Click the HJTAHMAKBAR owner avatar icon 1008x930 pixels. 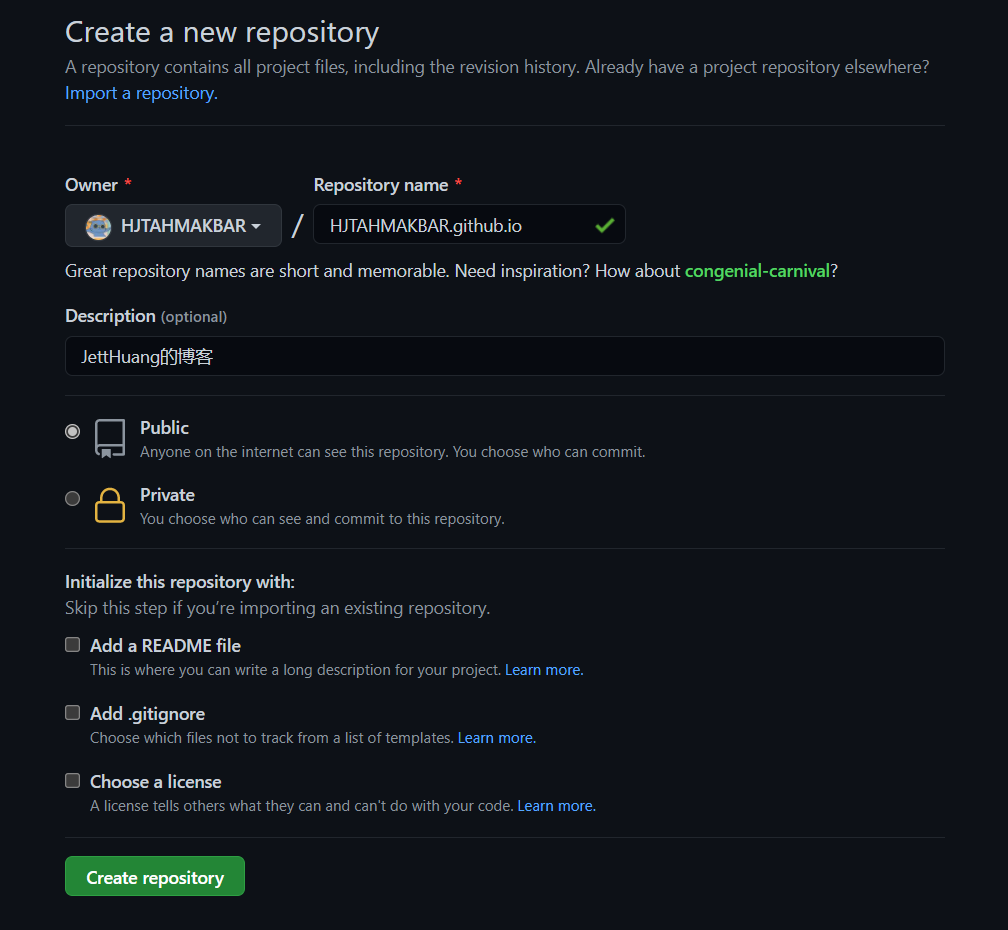coord(98,226)
